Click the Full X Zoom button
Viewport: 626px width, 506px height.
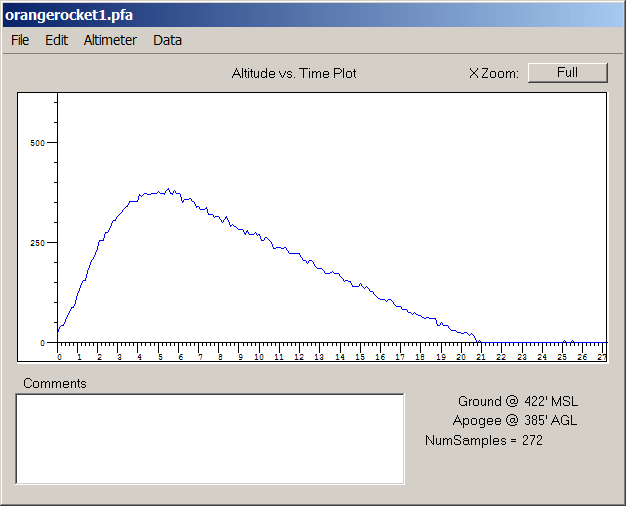click(x=567, y=73)
